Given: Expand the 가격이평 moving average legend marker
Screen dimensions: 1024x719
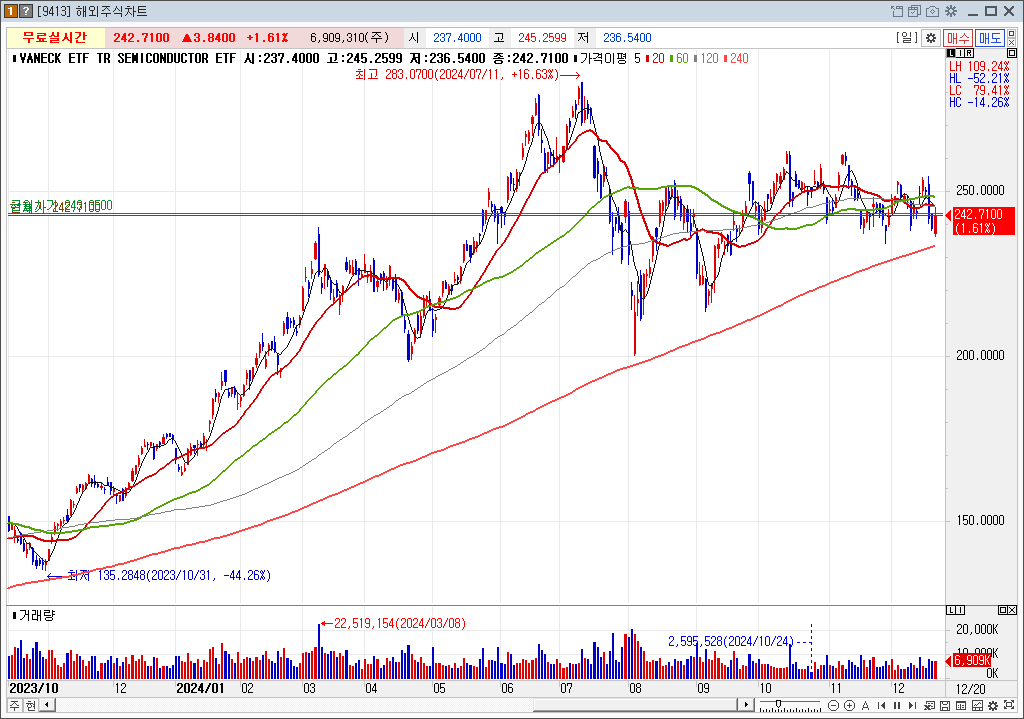Looking at the screenshot, I should click(577, 59).
